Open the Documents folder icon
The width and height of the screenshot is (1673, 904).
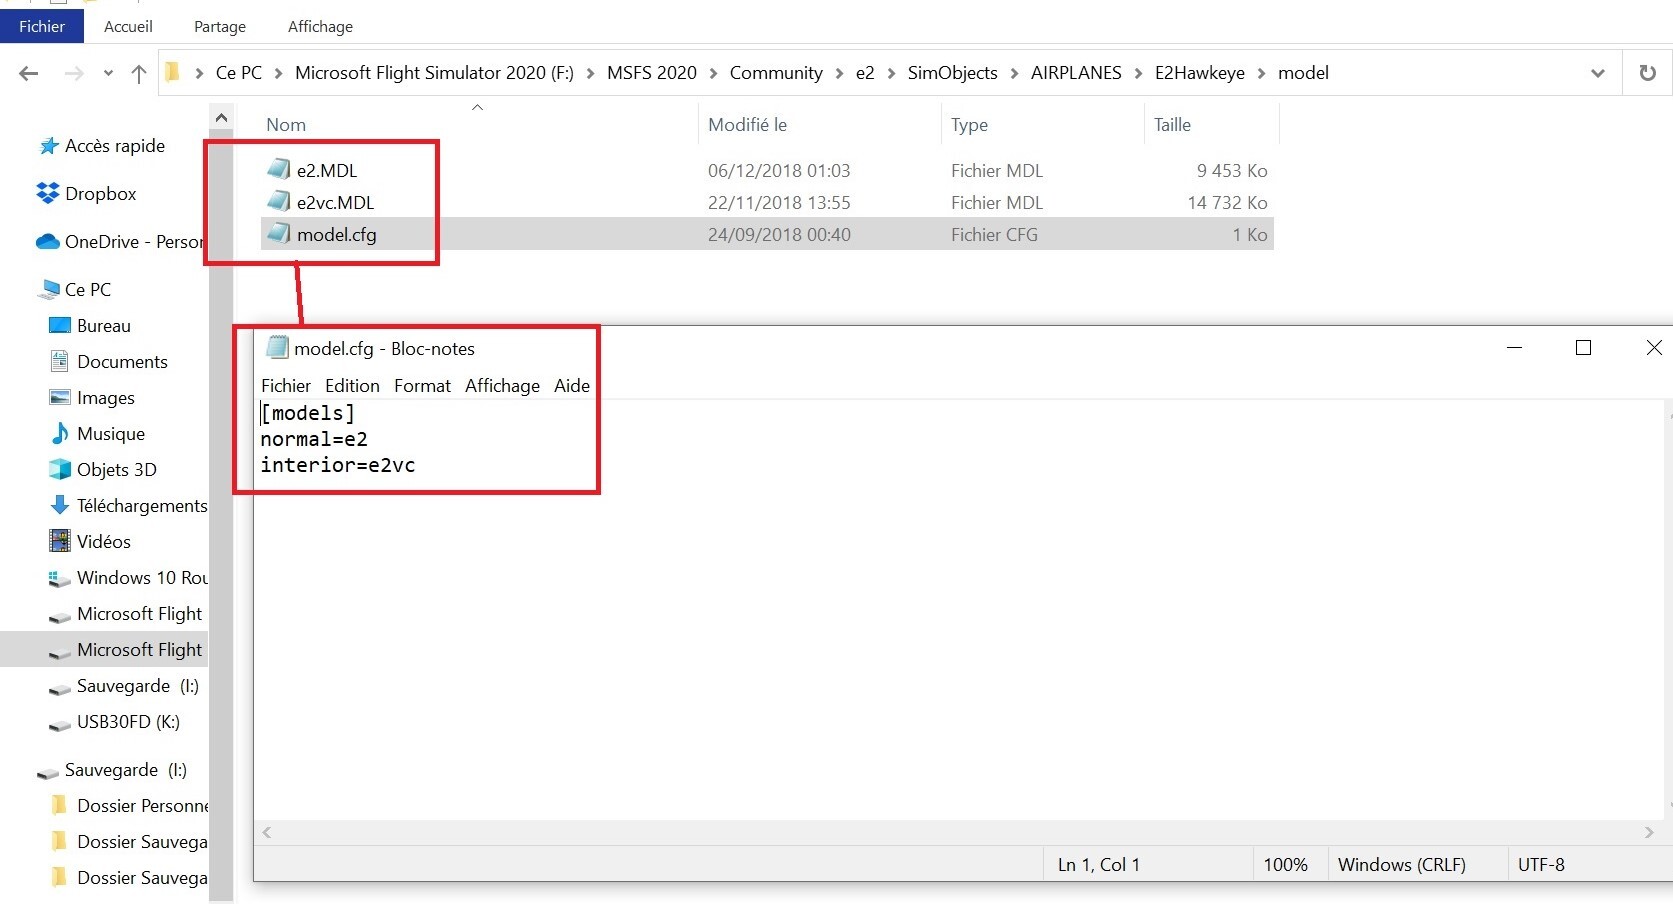pyautogui.click(x=60, y=361)
